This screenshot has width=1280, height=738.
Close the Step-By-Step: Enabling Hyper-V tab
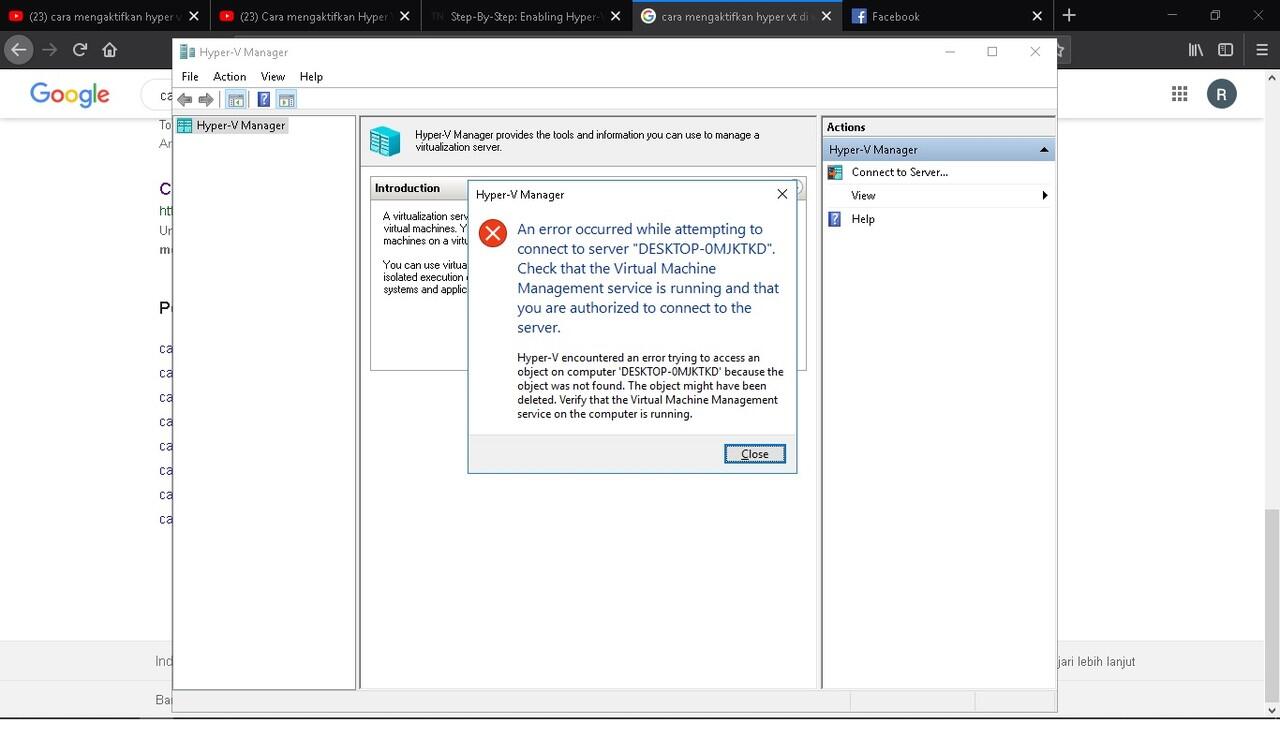point(615,16)
